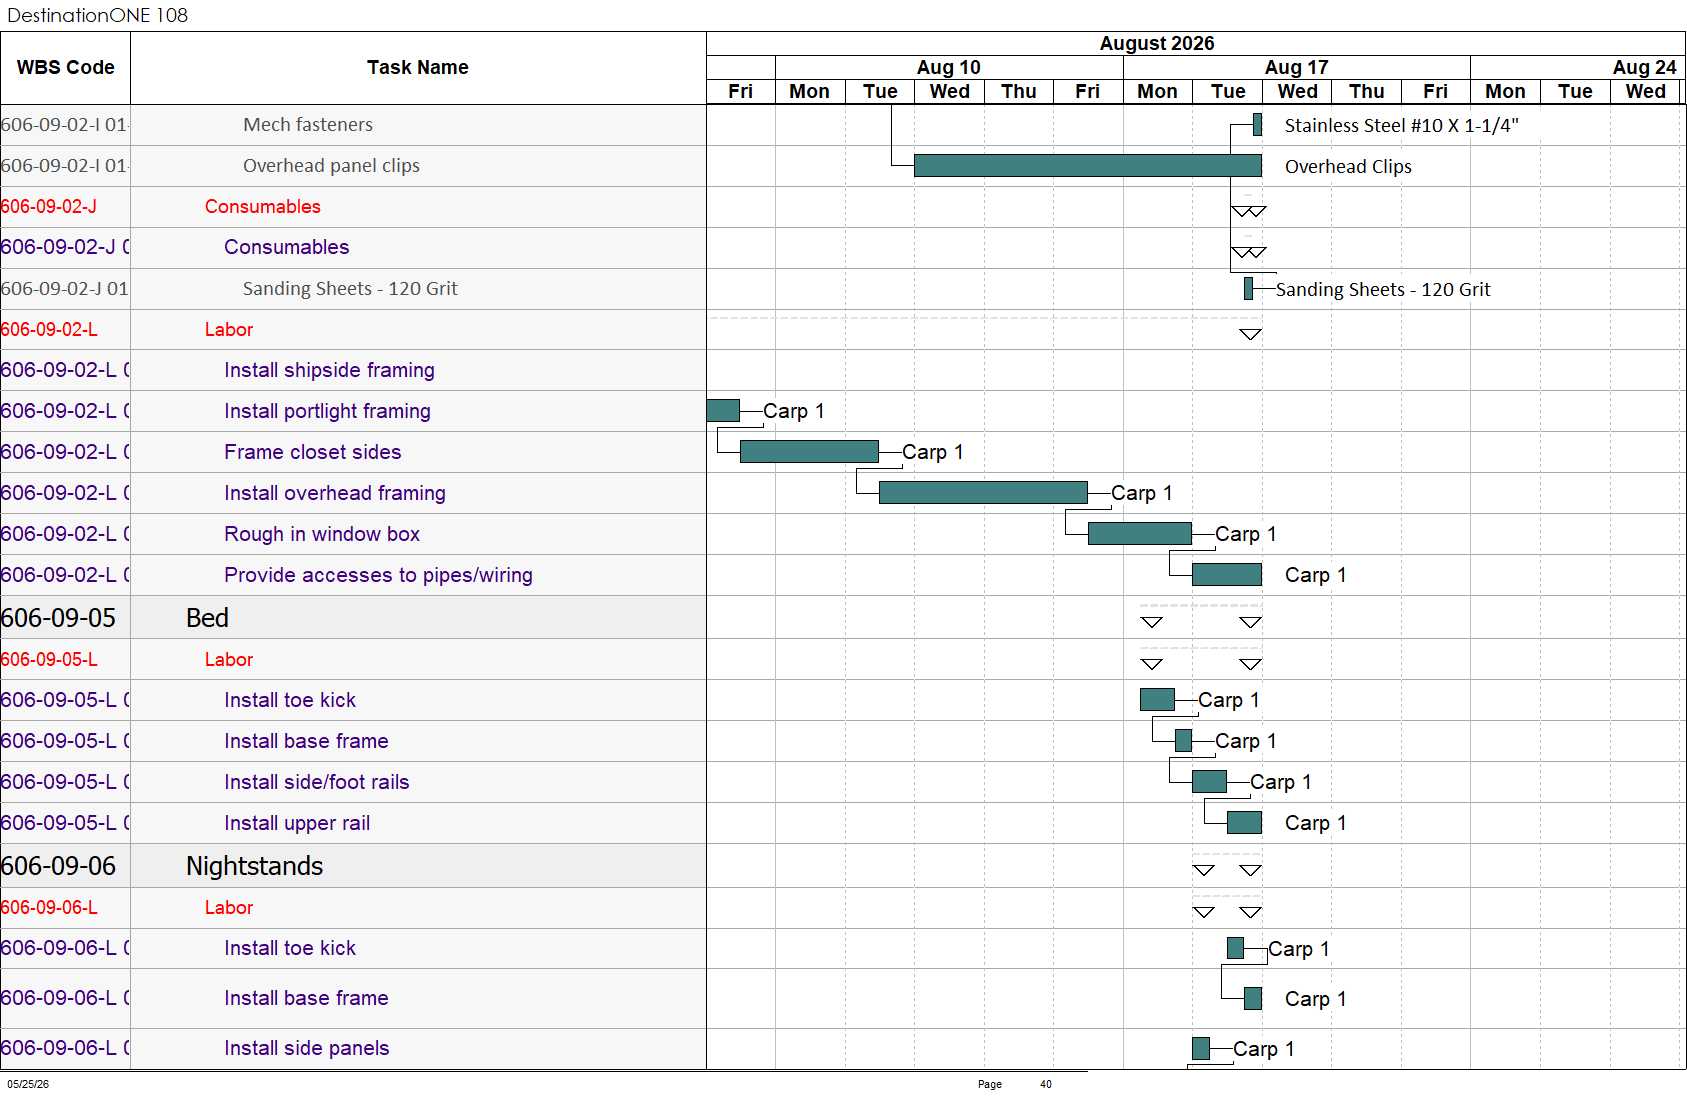The image size is (1687, 1097).
Task: Select Sanding Sheets - 120 Grit in Task Name column
Action: pyautogui.click(x=350, y=289)
